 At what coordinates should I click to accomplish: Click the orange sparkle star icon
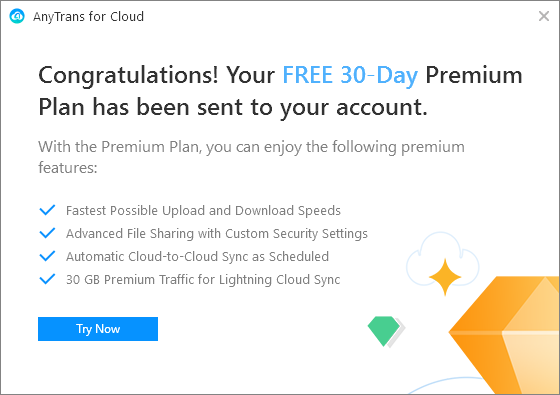point(445,277)
